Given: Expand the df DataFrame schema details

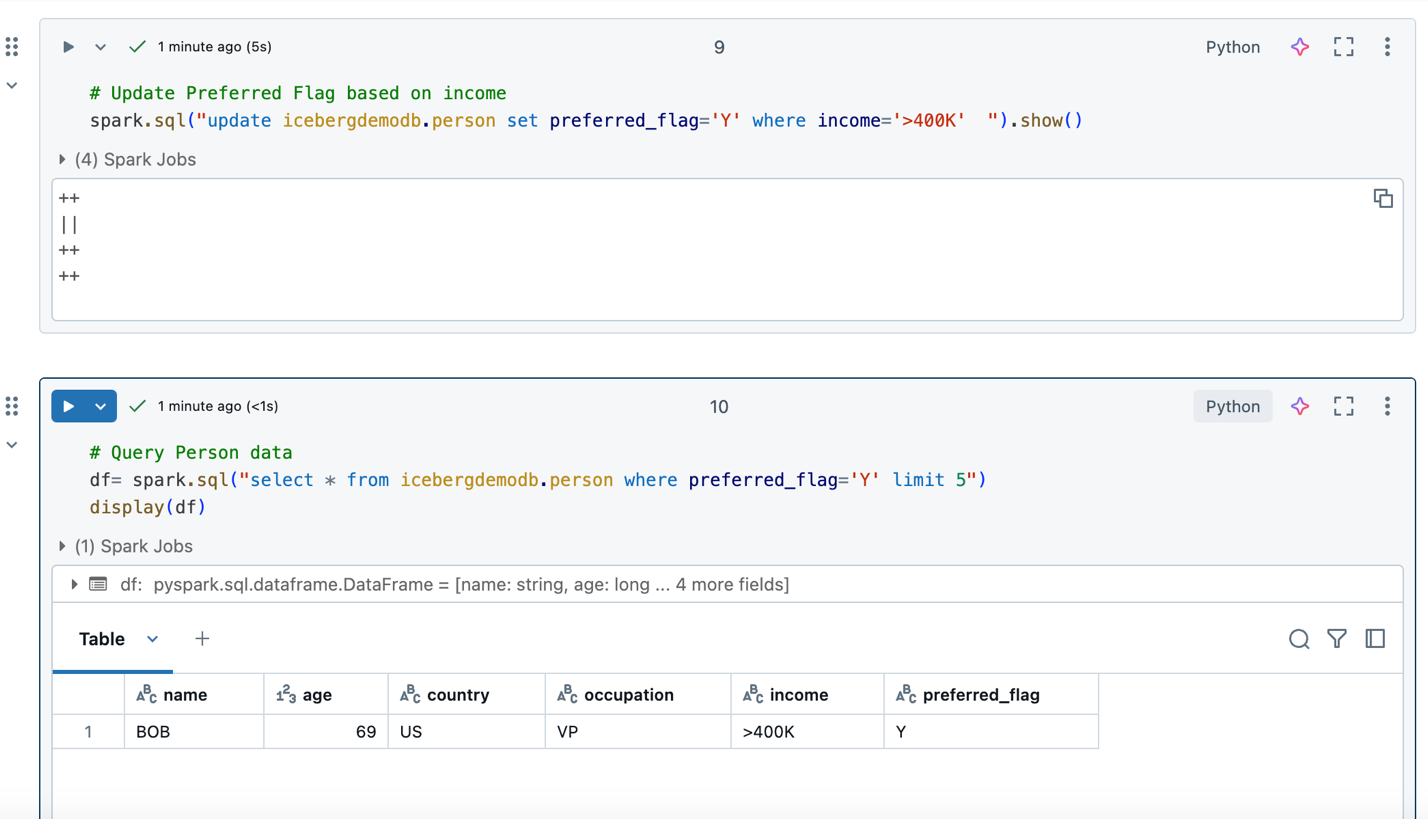Looking at the screenshot, I should [74, 584].
